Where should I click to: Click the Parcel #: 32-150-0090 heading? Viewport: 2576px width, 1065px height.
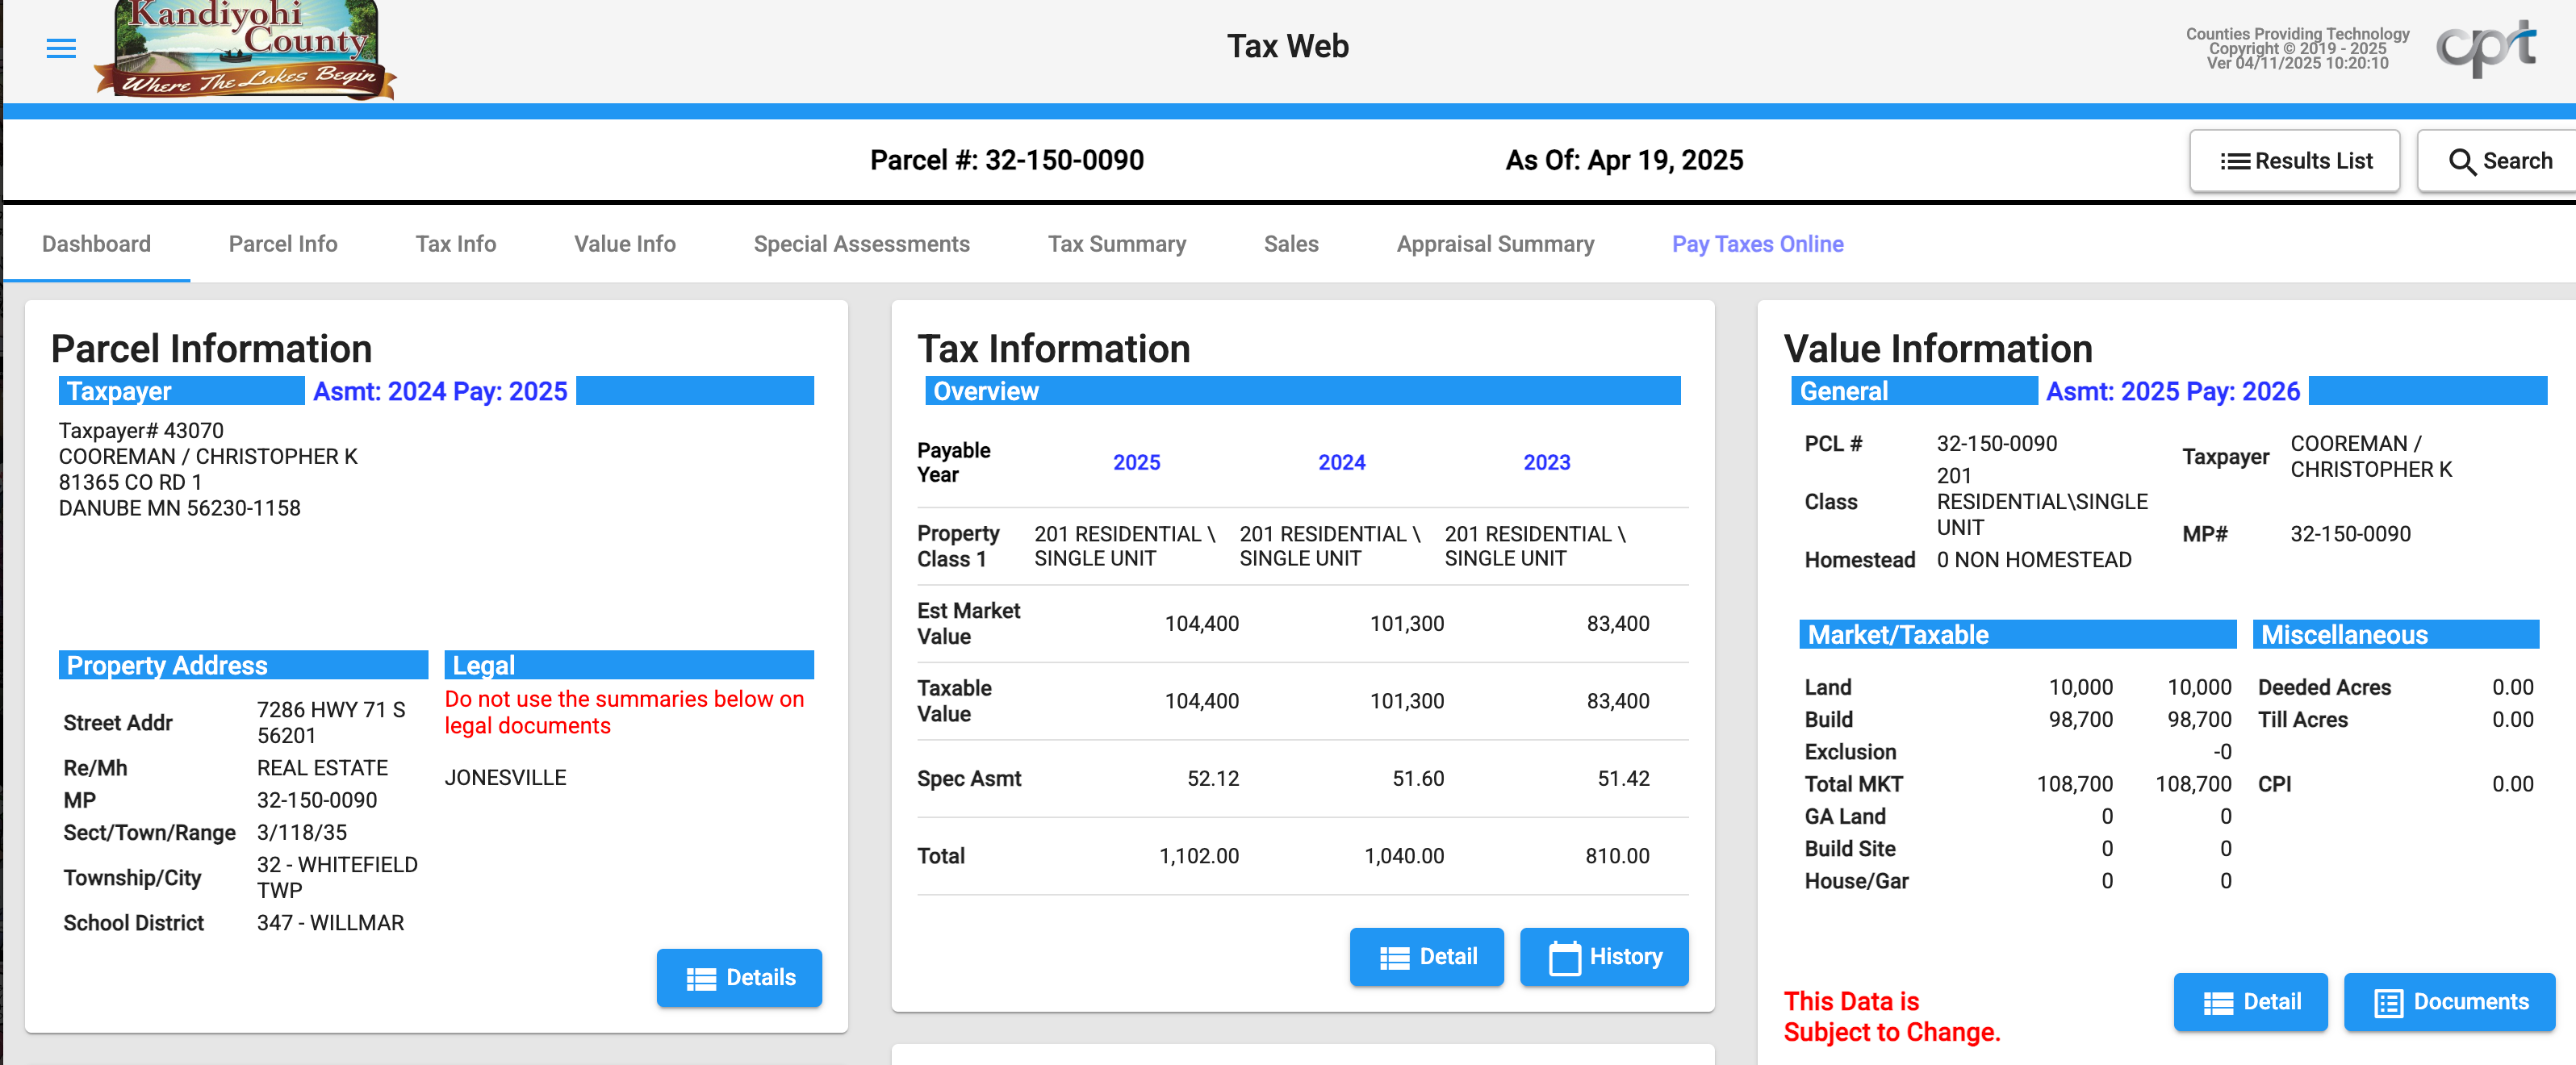point(1006,160)
